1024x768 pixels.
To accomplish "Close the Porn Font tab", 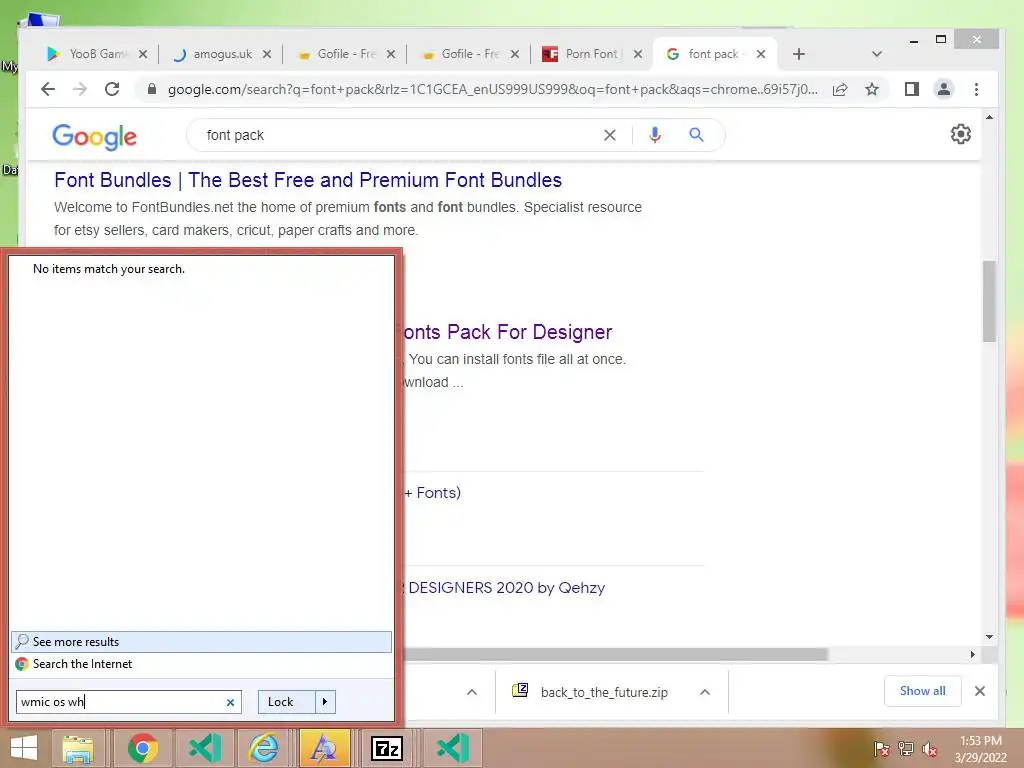I will coord(638,54).
